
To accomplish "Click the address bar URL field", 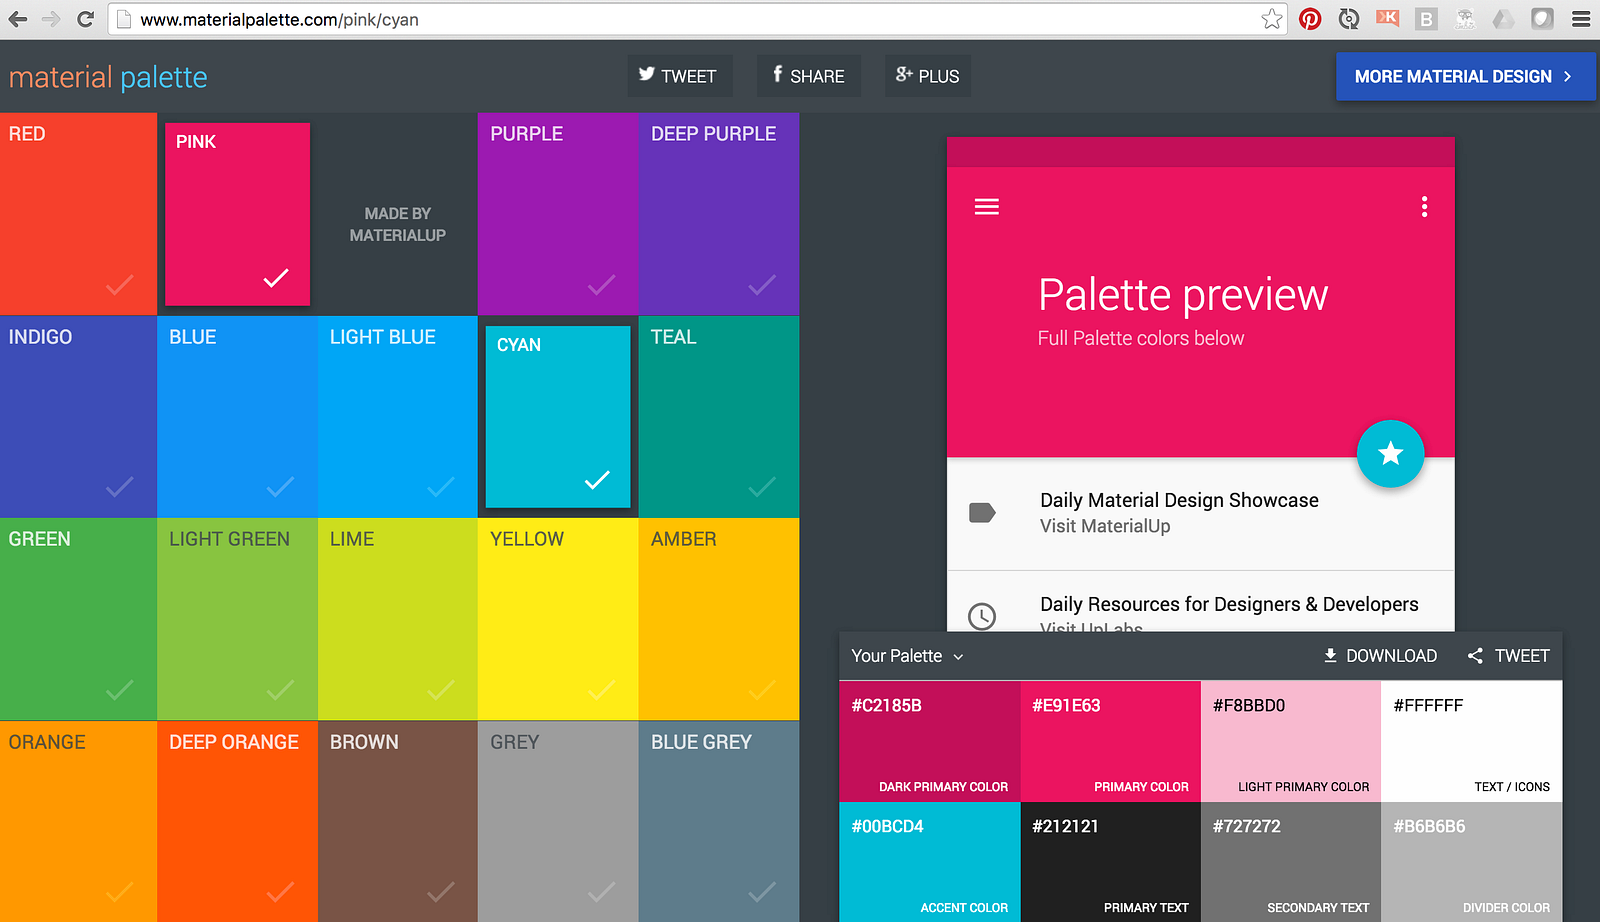I will [690, 19].
